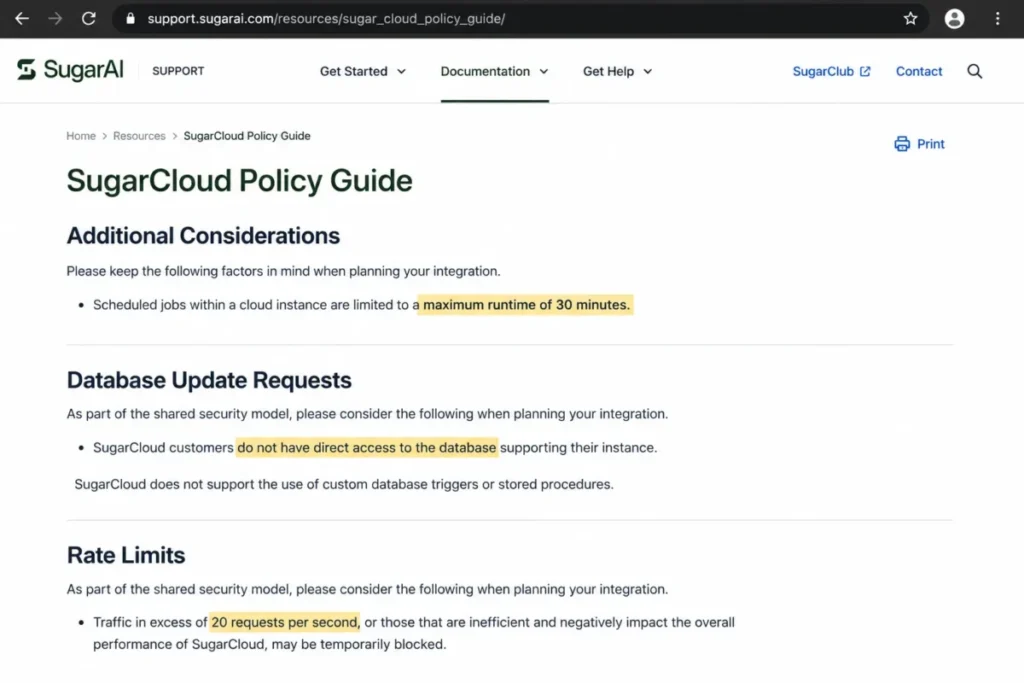Click highlighted "do not have direct access to the database"
The image size is (1024, 683).
pos(366,448)
